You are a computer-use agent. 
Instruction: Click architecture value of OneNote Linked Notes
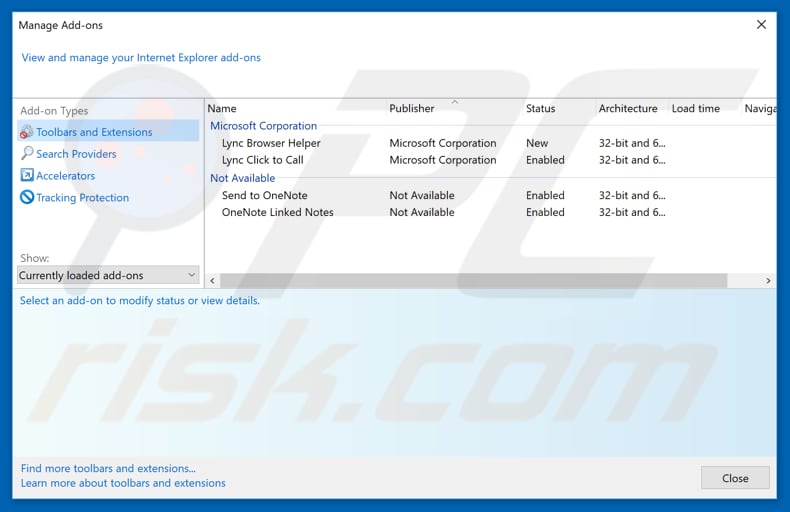click(x=632, y=212)
